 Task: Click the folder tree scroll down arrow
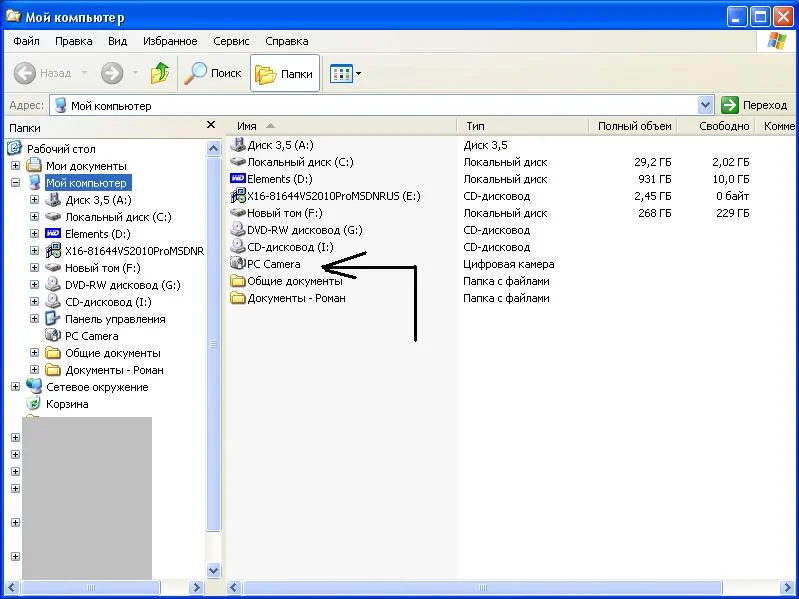[x=214, y=570]
